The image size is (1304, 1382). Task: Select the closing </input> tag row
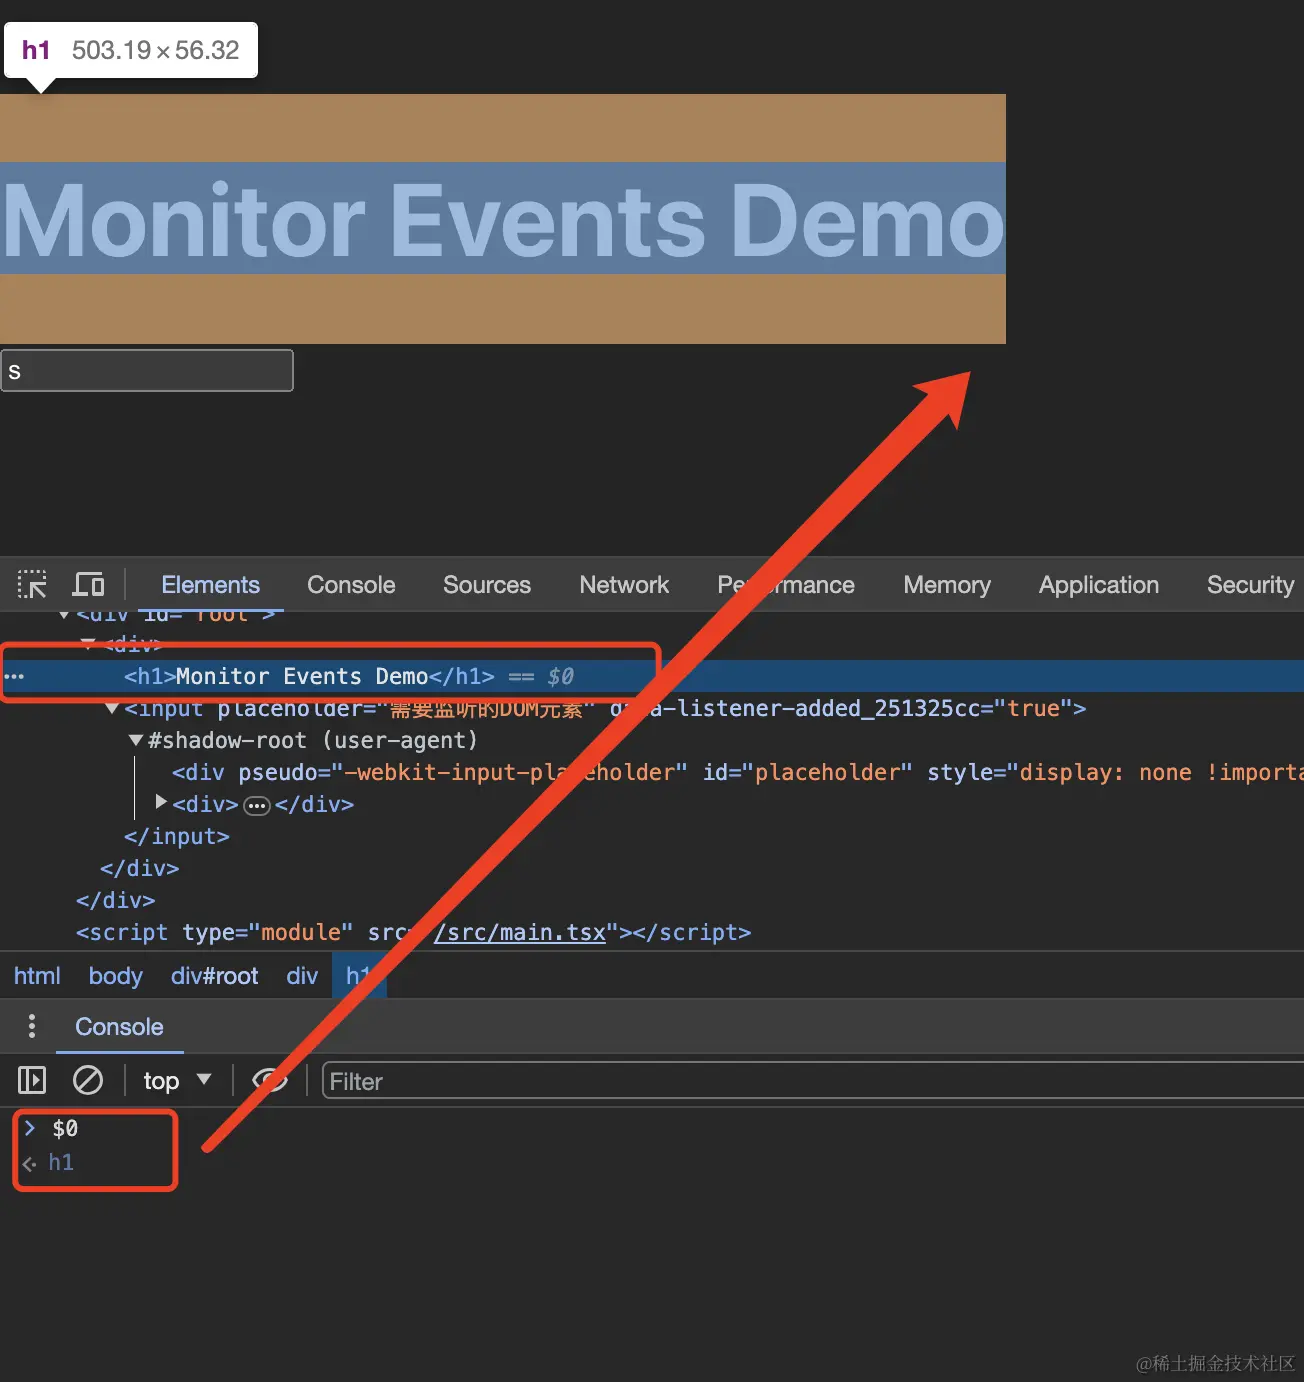177,836
